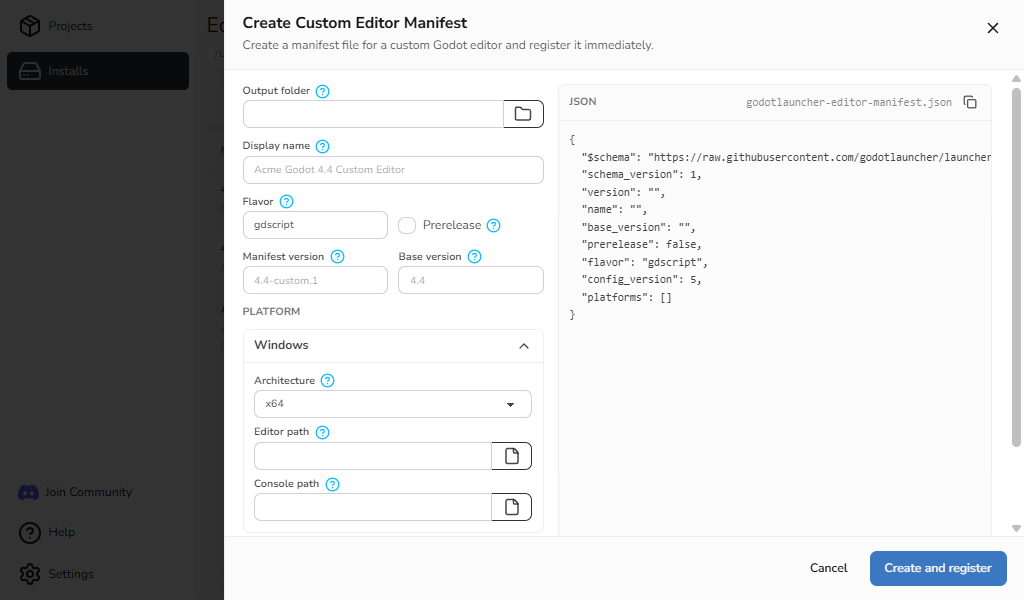Click the Editor path text field
This screenshot has width=1024, height=600.
(x=372, y=456)
